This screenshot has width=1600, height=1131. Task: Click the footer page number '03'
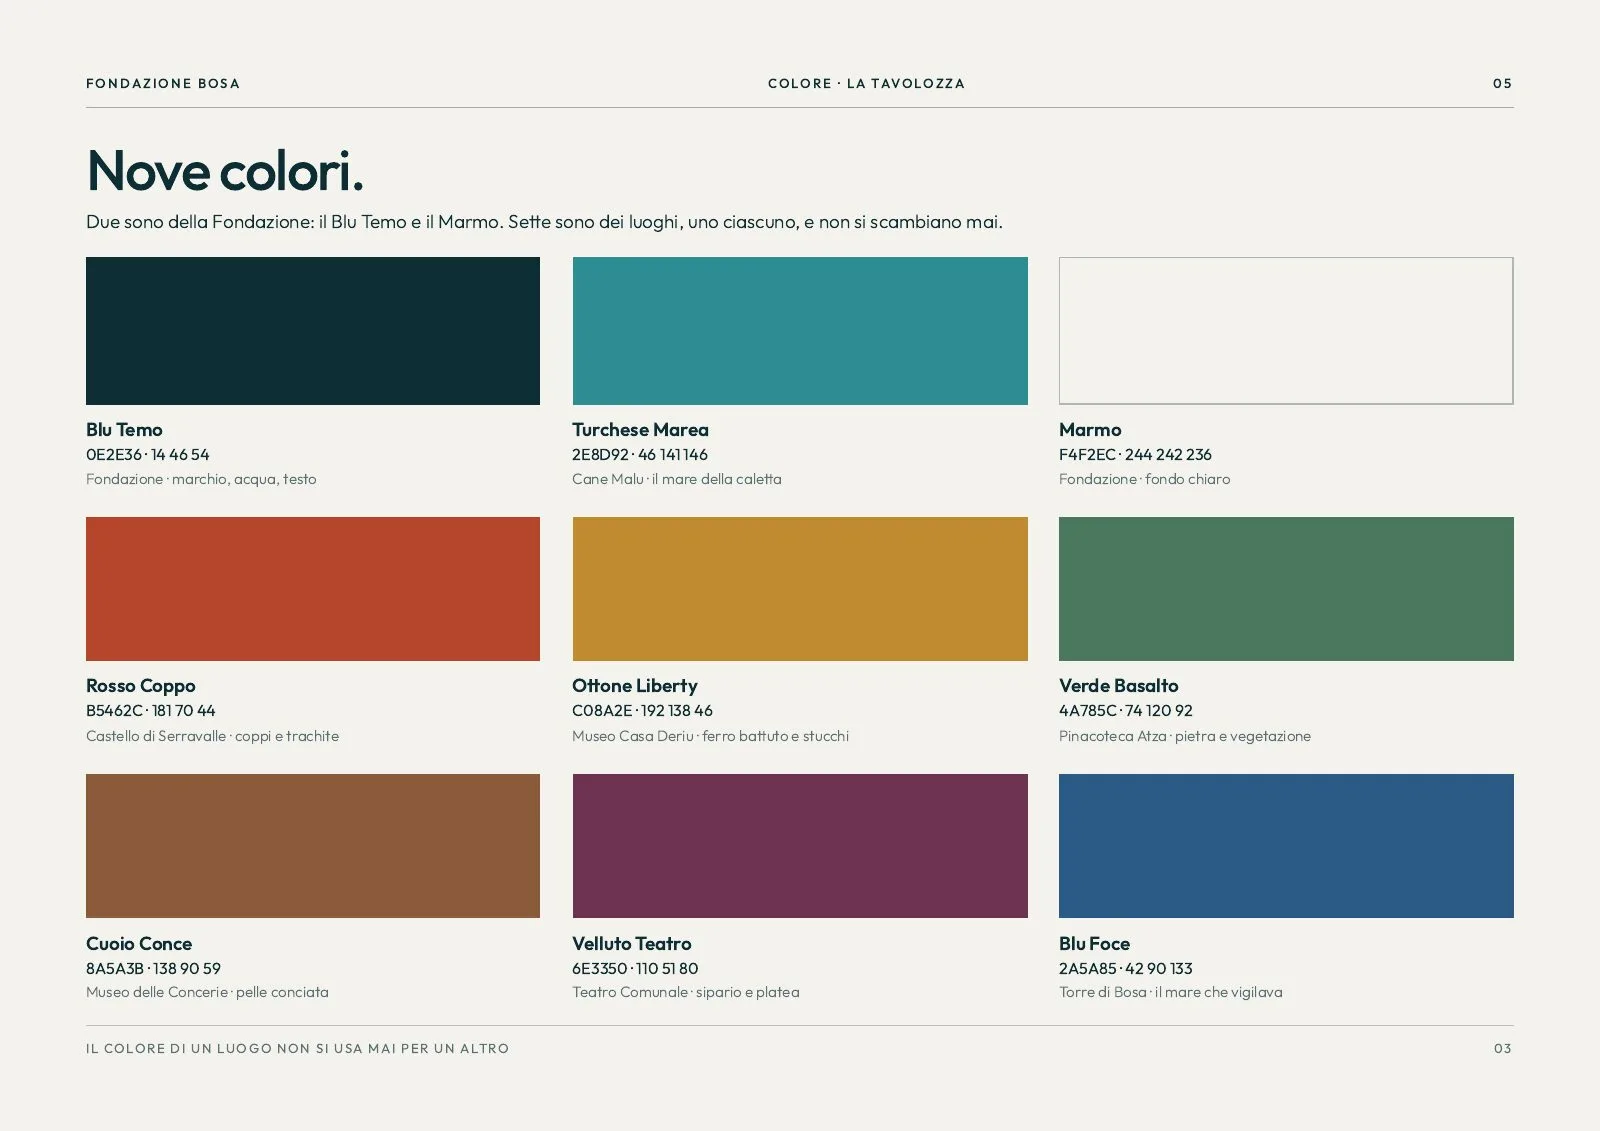pos(1503,1048)
